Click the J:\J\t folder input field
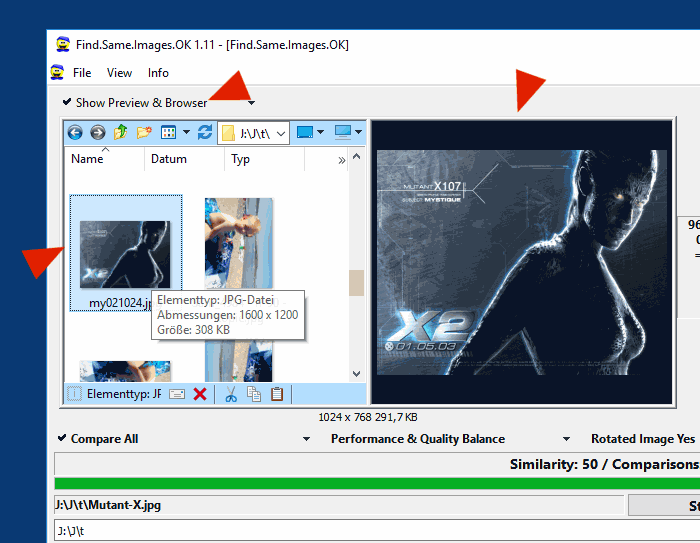The image size is (700, 543). [x=377, y=531]
